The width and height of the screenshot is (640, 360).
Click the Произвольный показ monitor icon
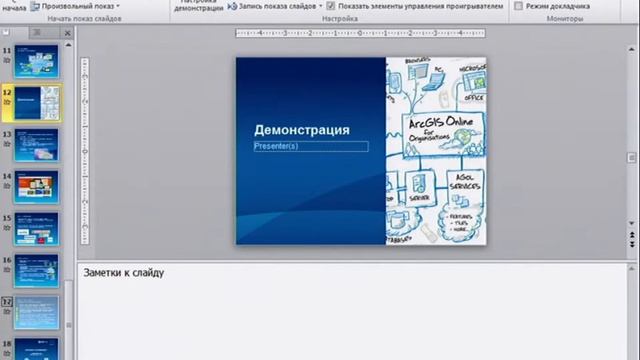coord(35,6)
